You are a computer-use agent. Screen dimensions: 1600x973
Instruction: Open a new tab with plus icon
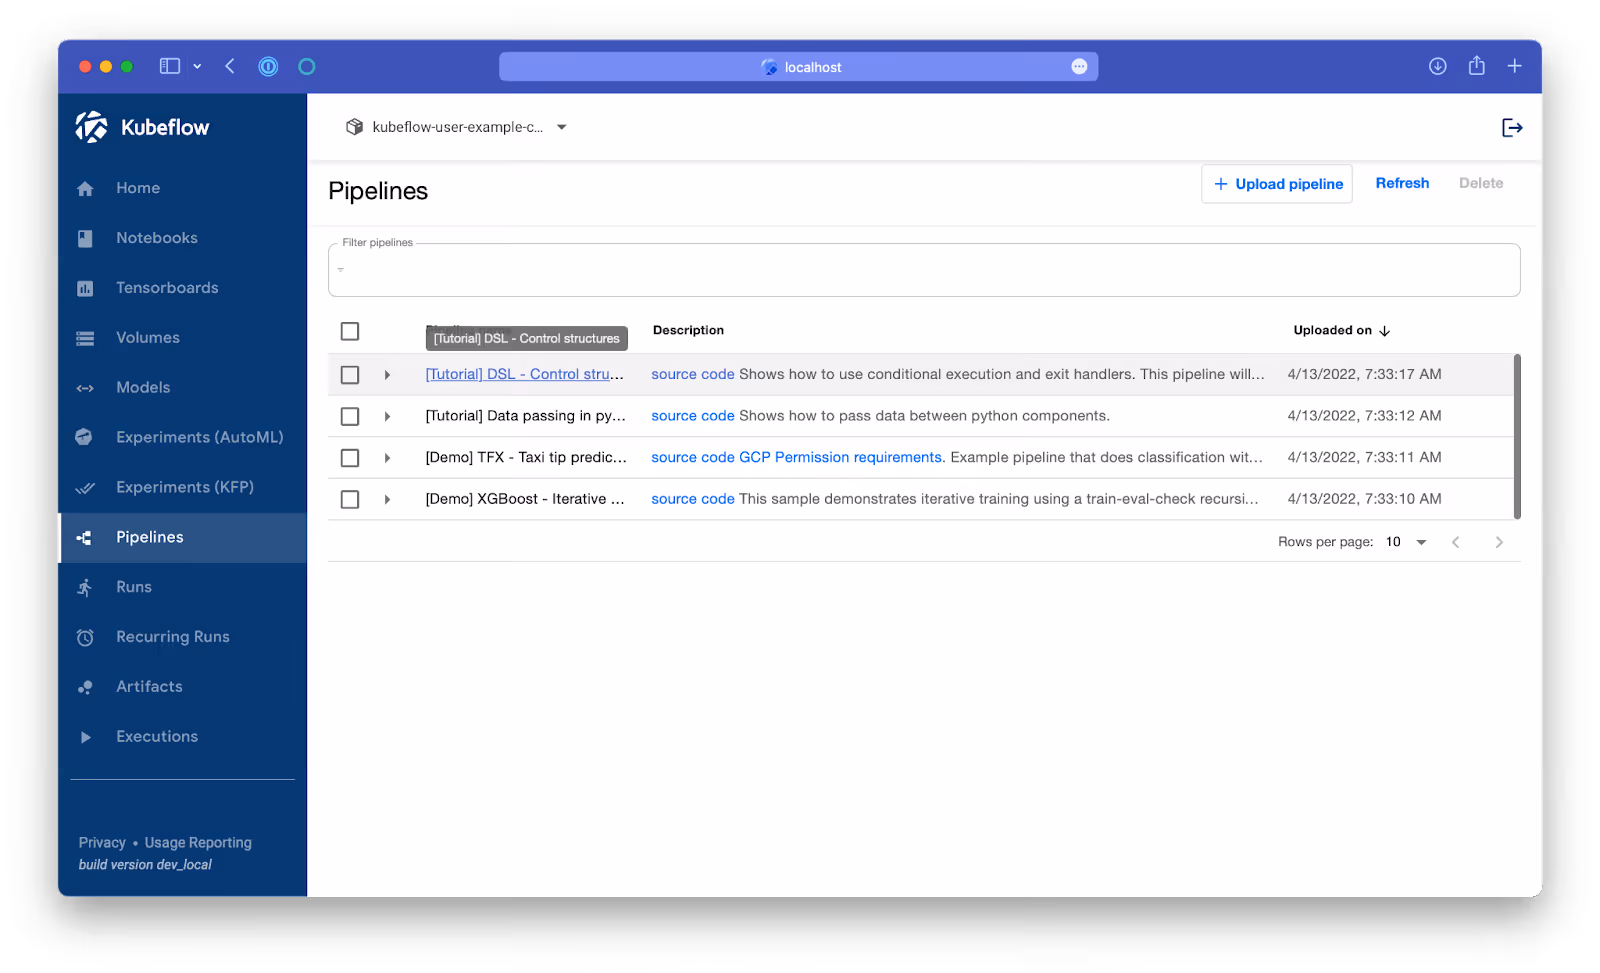pyautogui.click(x=1514, y=66)
